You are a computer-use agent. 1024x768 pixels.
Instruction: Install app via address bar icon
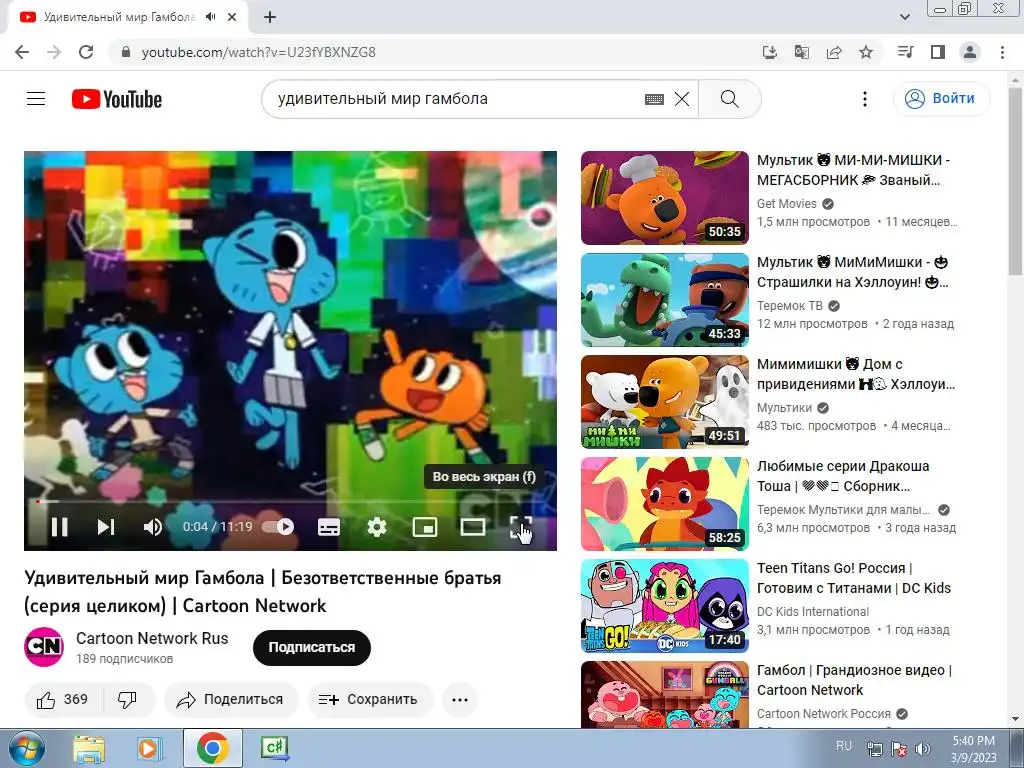coord(770,52)
